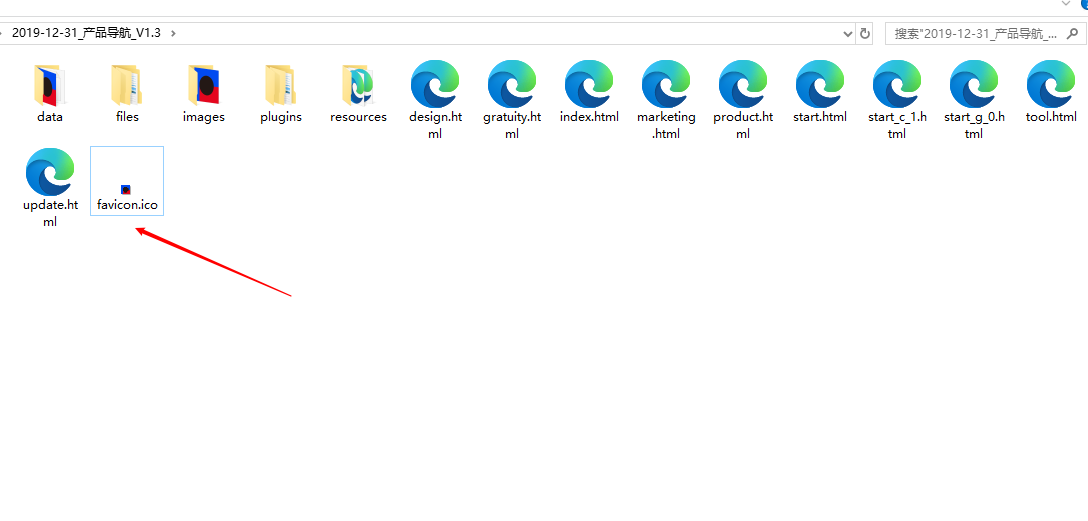
Task: Click the plugins folder name label
Action: pos(281,117)
